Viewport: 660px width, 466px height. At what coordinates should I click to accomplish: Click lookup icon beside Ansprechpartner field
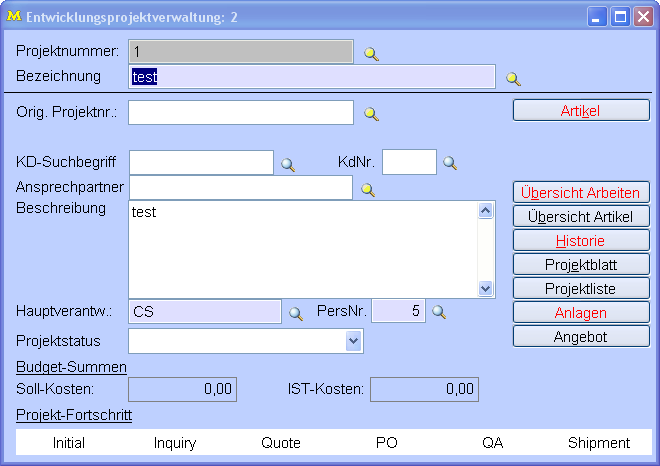point(368,189)
